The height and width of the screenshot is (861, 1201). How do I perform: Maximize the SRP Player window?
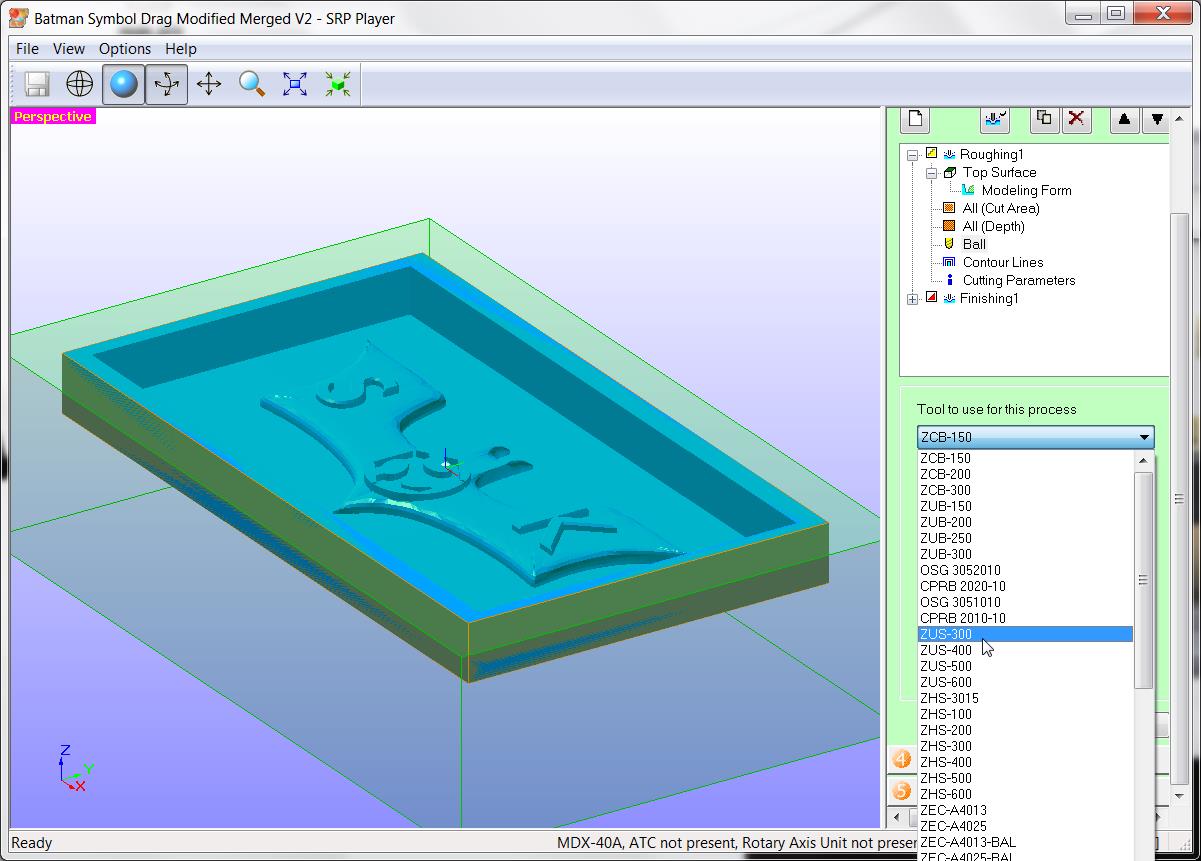pos(1116,14)
